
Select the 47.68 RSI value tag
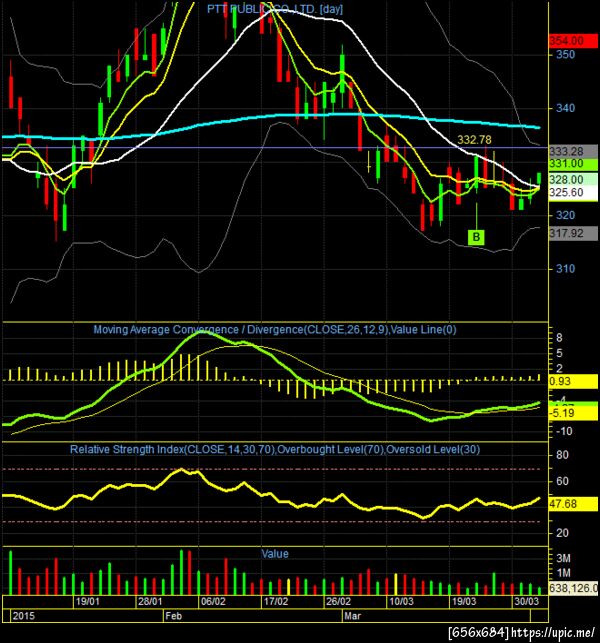[x=573, y=504]
